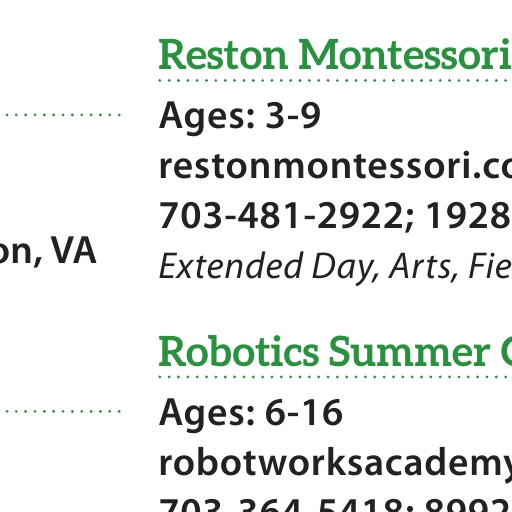Open the restonmontessori website link

point(335,166)
